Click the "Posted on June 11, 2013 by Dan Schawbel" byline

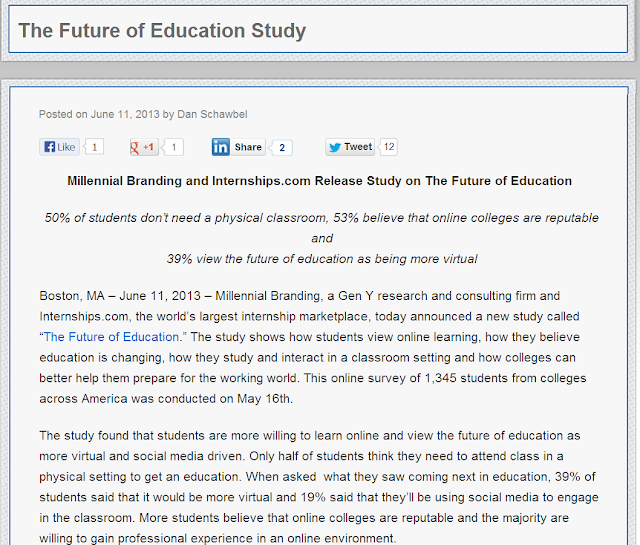(x=143, y=114)
